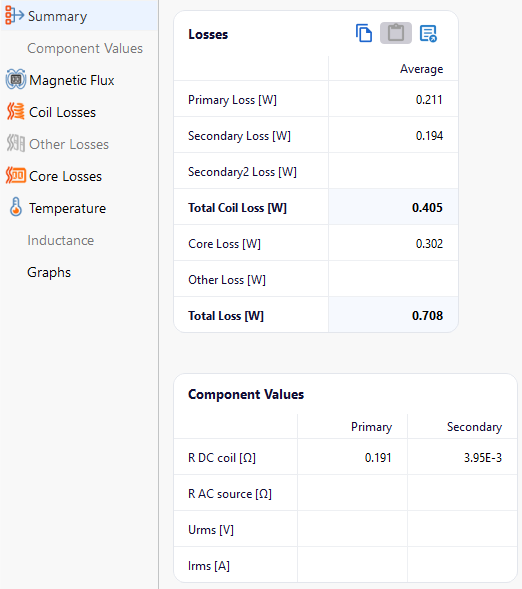Click the Other Losses grey icon
The image size is (522, 589).
coord(16,143)
